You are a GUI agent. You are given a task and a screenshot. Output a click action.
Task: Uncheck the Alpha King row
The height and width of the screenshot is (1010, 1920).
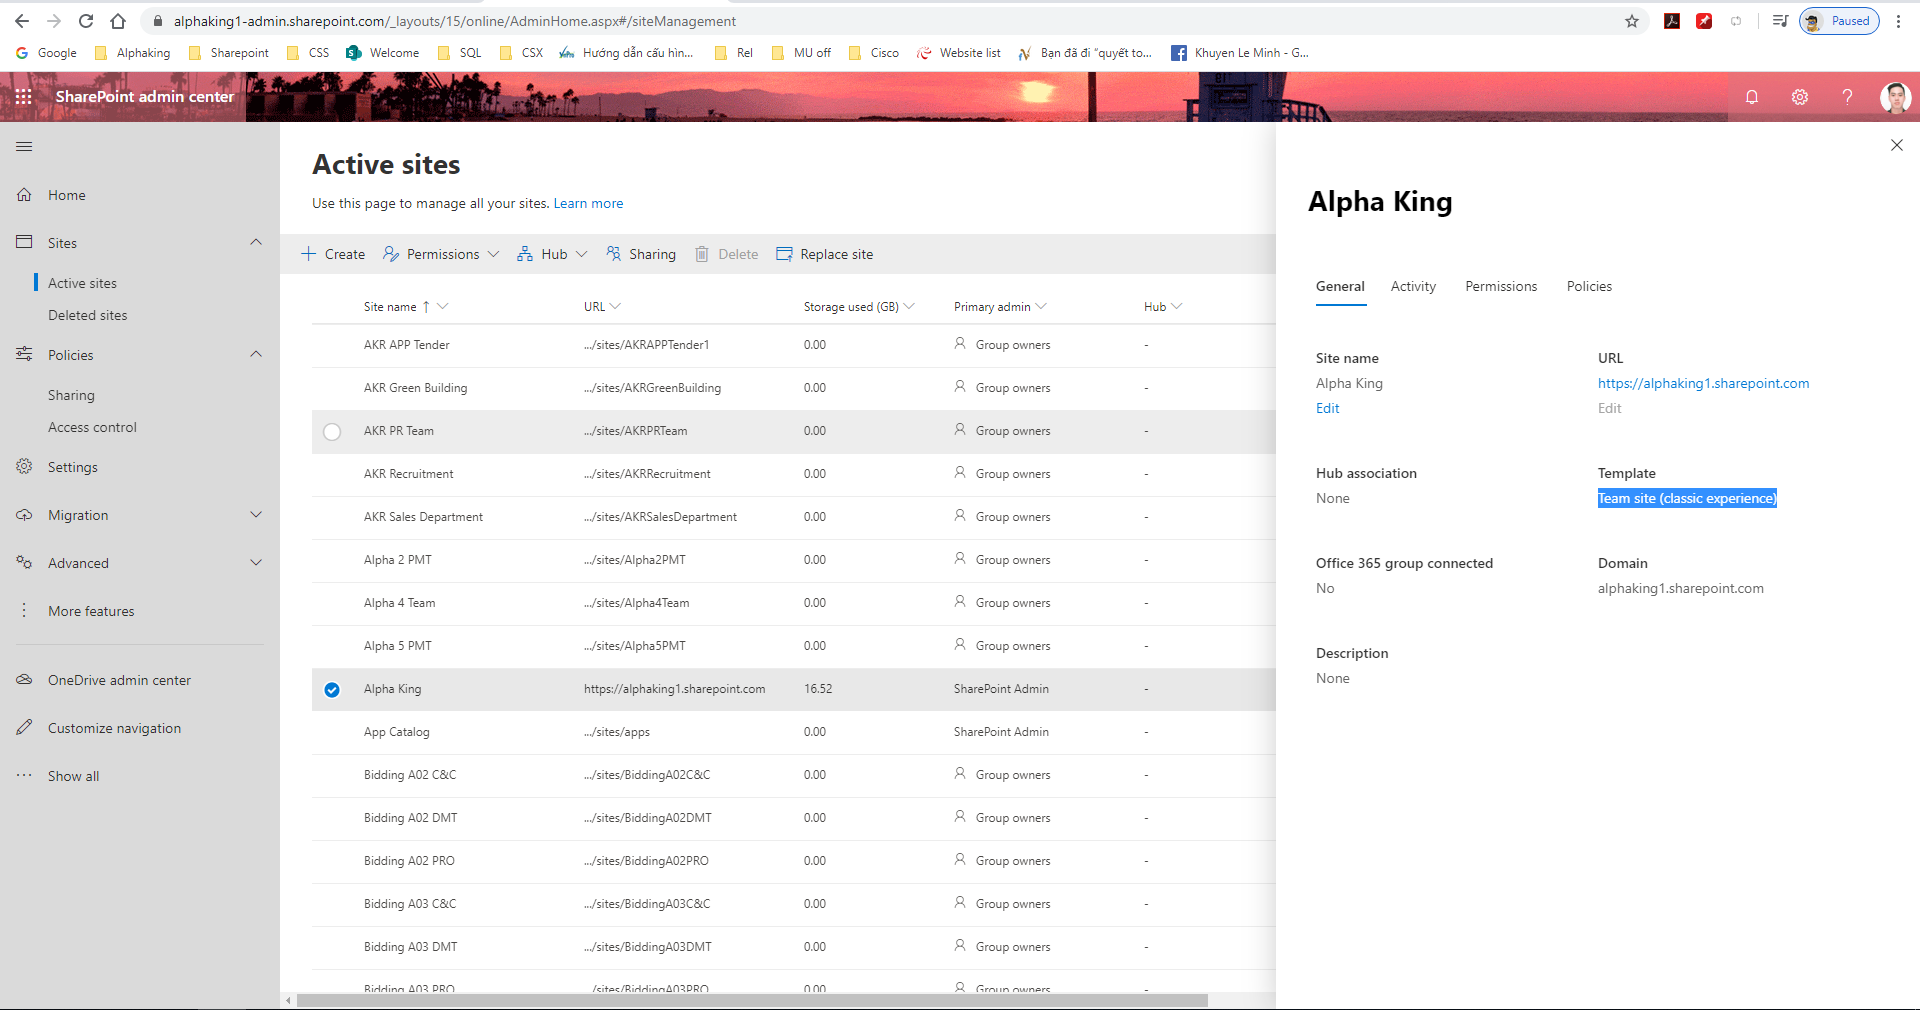[332, 690]
